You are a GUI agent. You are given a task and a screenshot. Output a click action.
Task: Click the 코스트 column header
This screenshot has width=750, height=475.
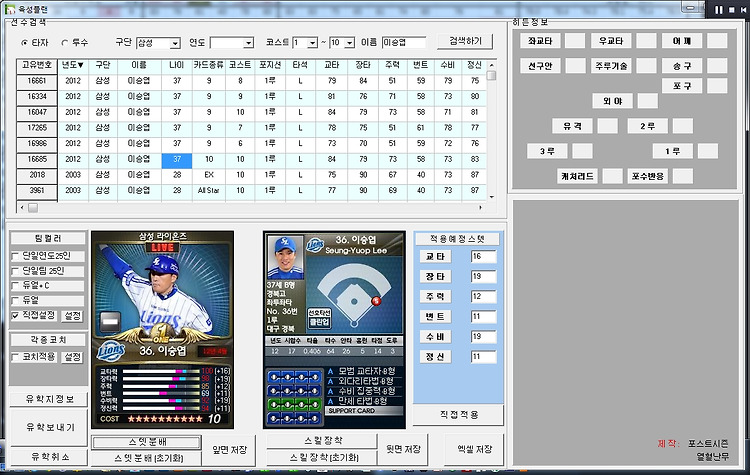[x=240, y=65]
